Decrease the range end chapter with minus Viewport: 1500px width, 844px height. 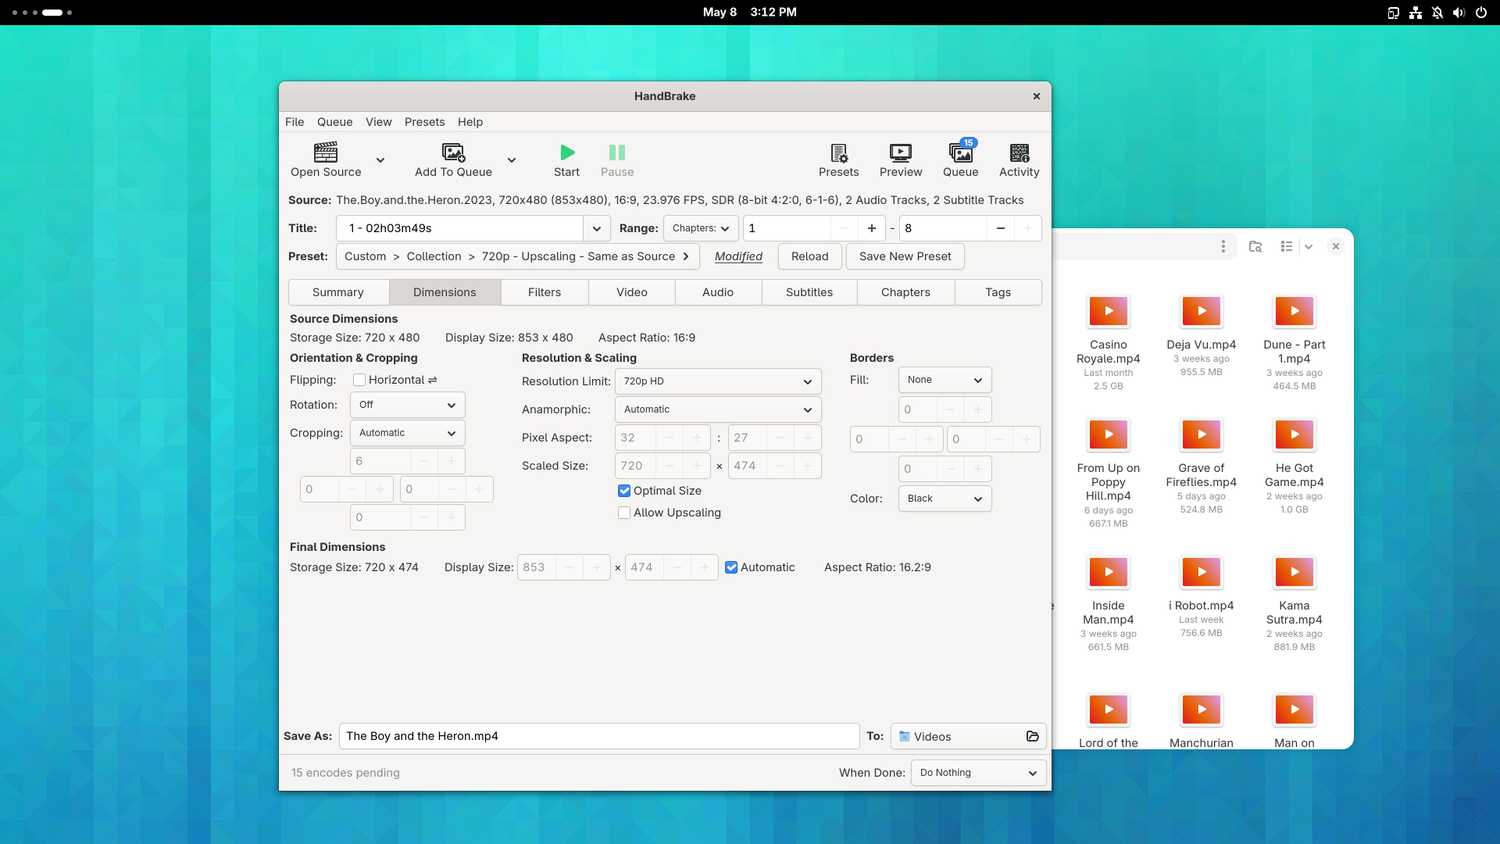point(1000,228)
